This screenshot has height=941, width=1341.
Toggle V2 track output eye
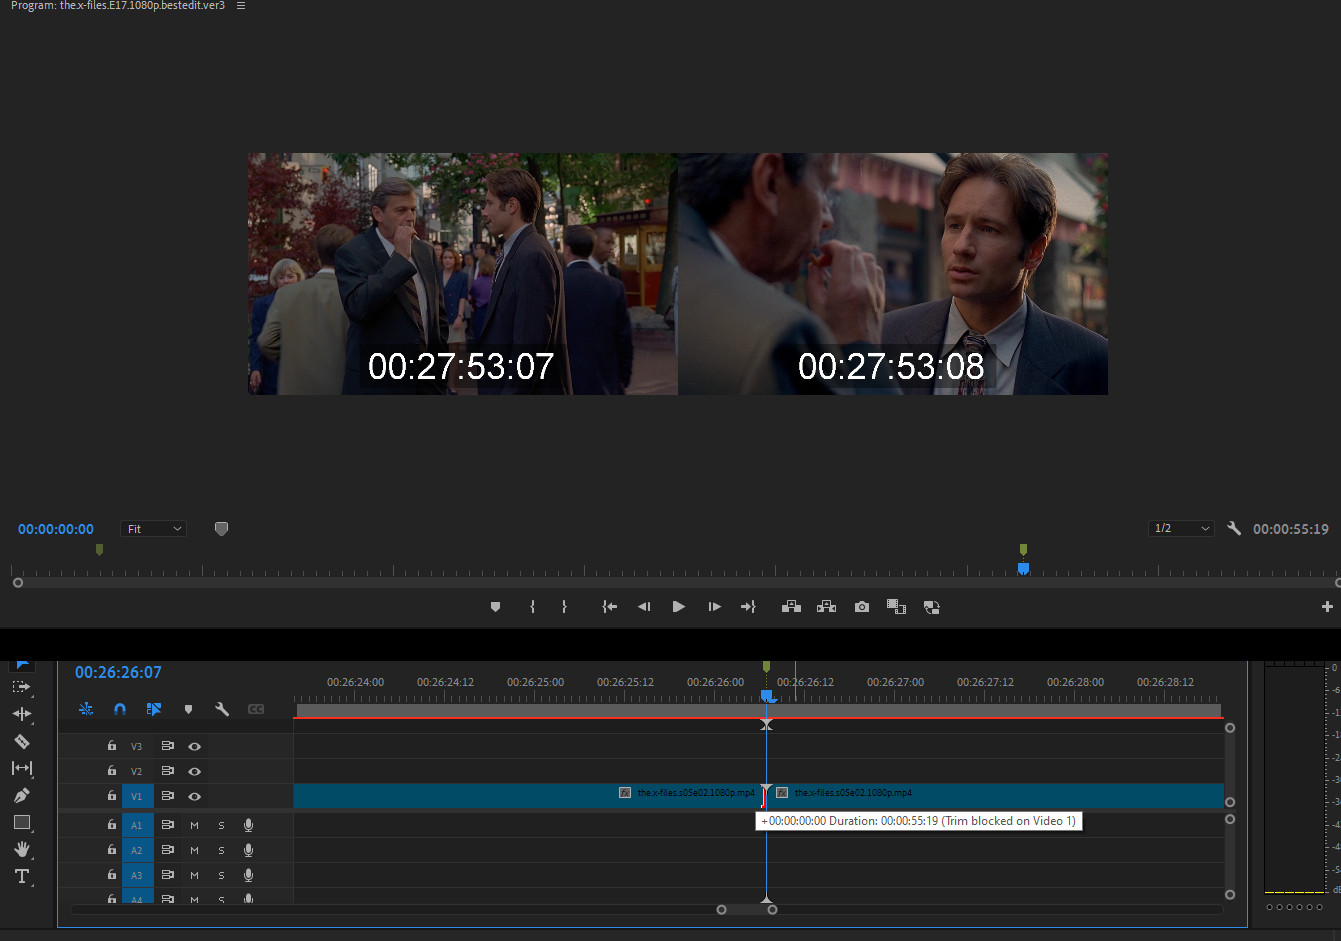click(x=194, y=771)
